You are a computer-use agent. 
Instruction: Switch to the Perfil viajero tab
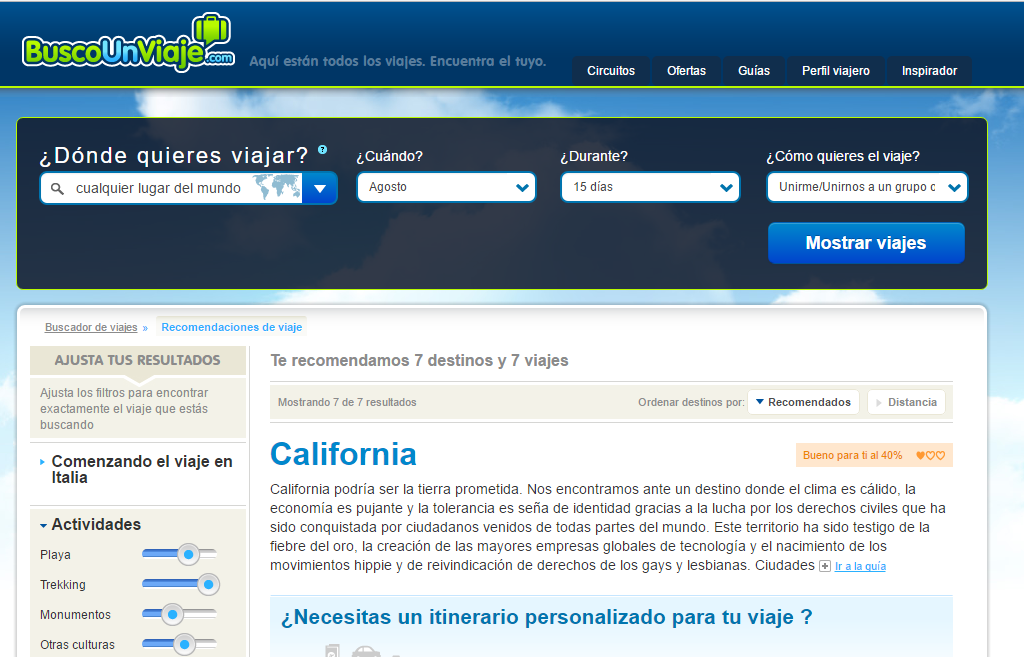(836, 71)
